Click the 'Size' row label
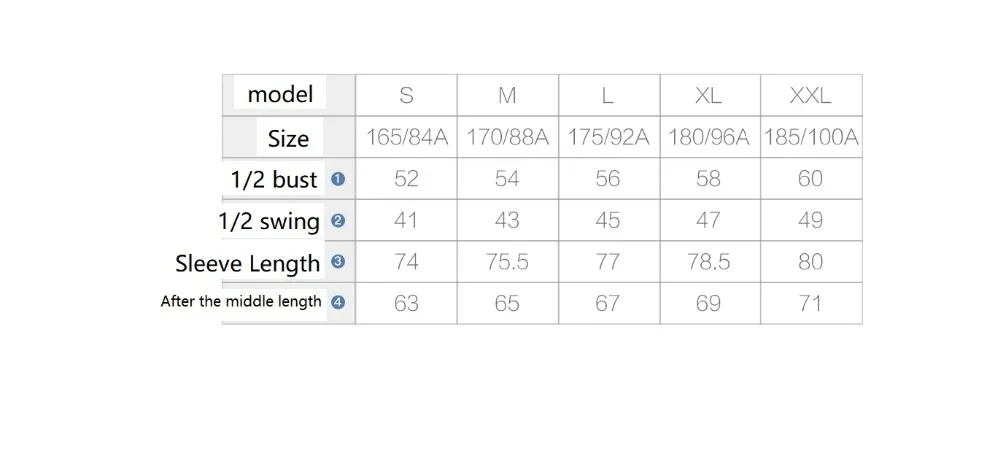This screenshot has height=459, width=1000. pyautogui.click(x=288, y=138)
